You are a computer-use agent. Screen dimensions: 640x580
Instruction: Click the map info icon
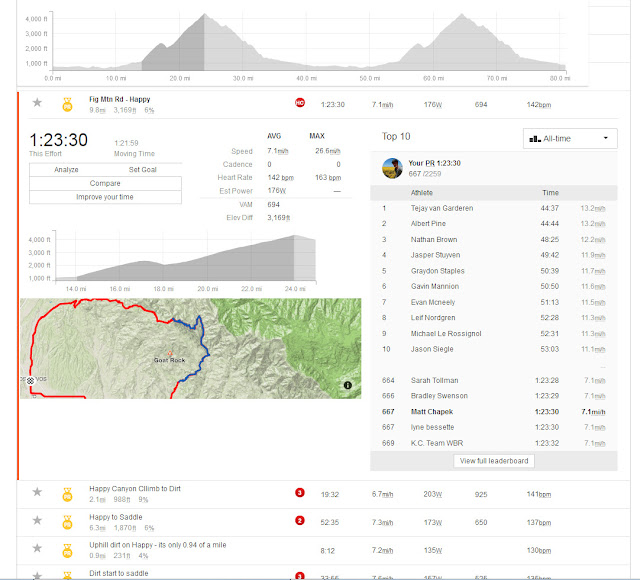347,385
